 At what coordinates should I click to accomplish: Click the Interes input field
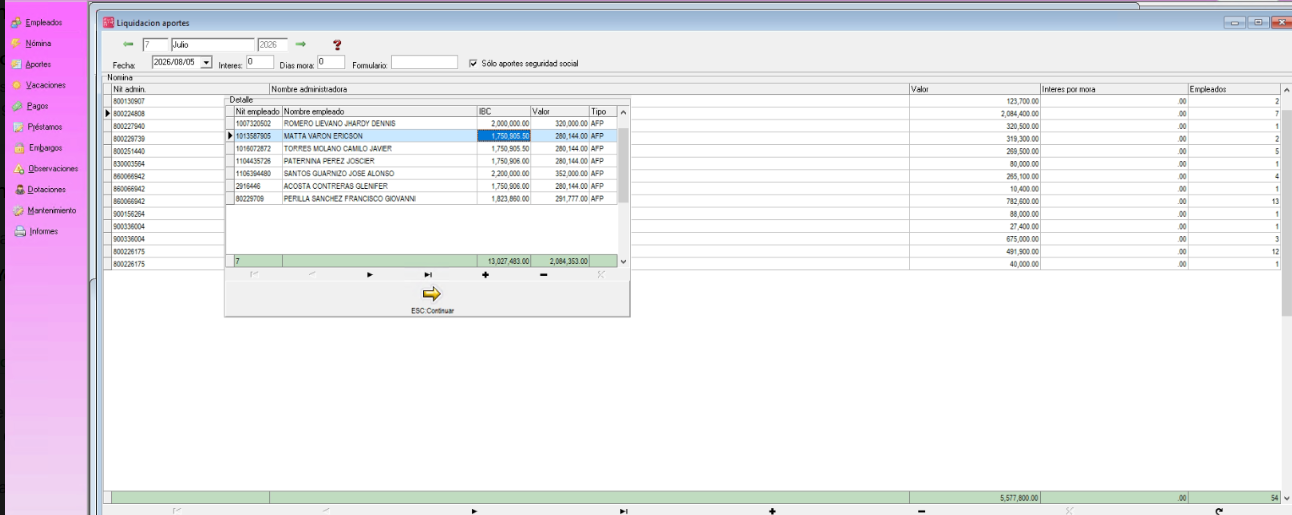(259, 62)
